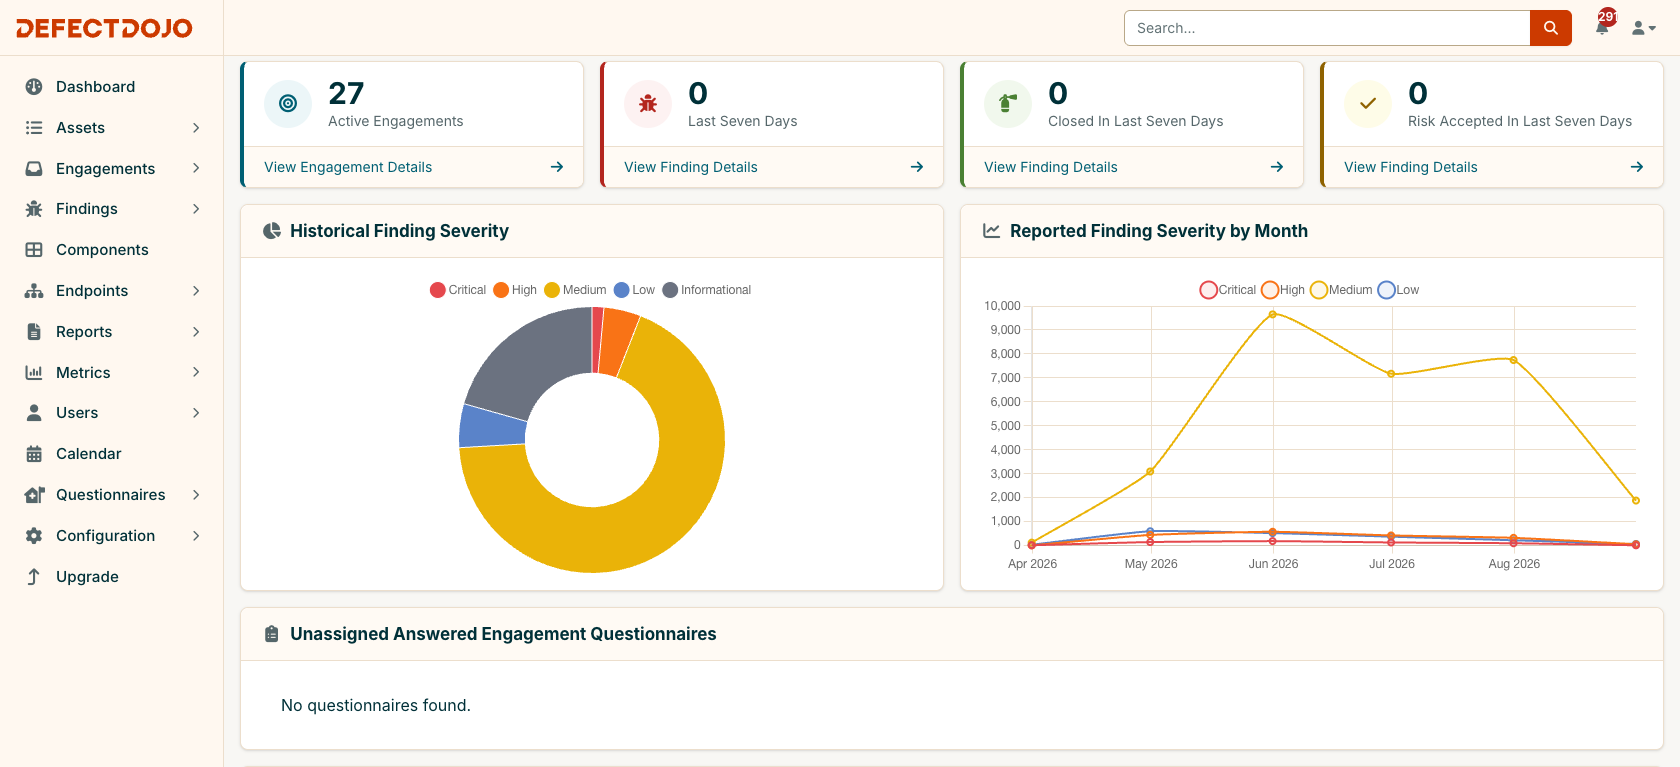Click the Endpoints sitemap icon
1680x767 pixels.
[34, 291]
